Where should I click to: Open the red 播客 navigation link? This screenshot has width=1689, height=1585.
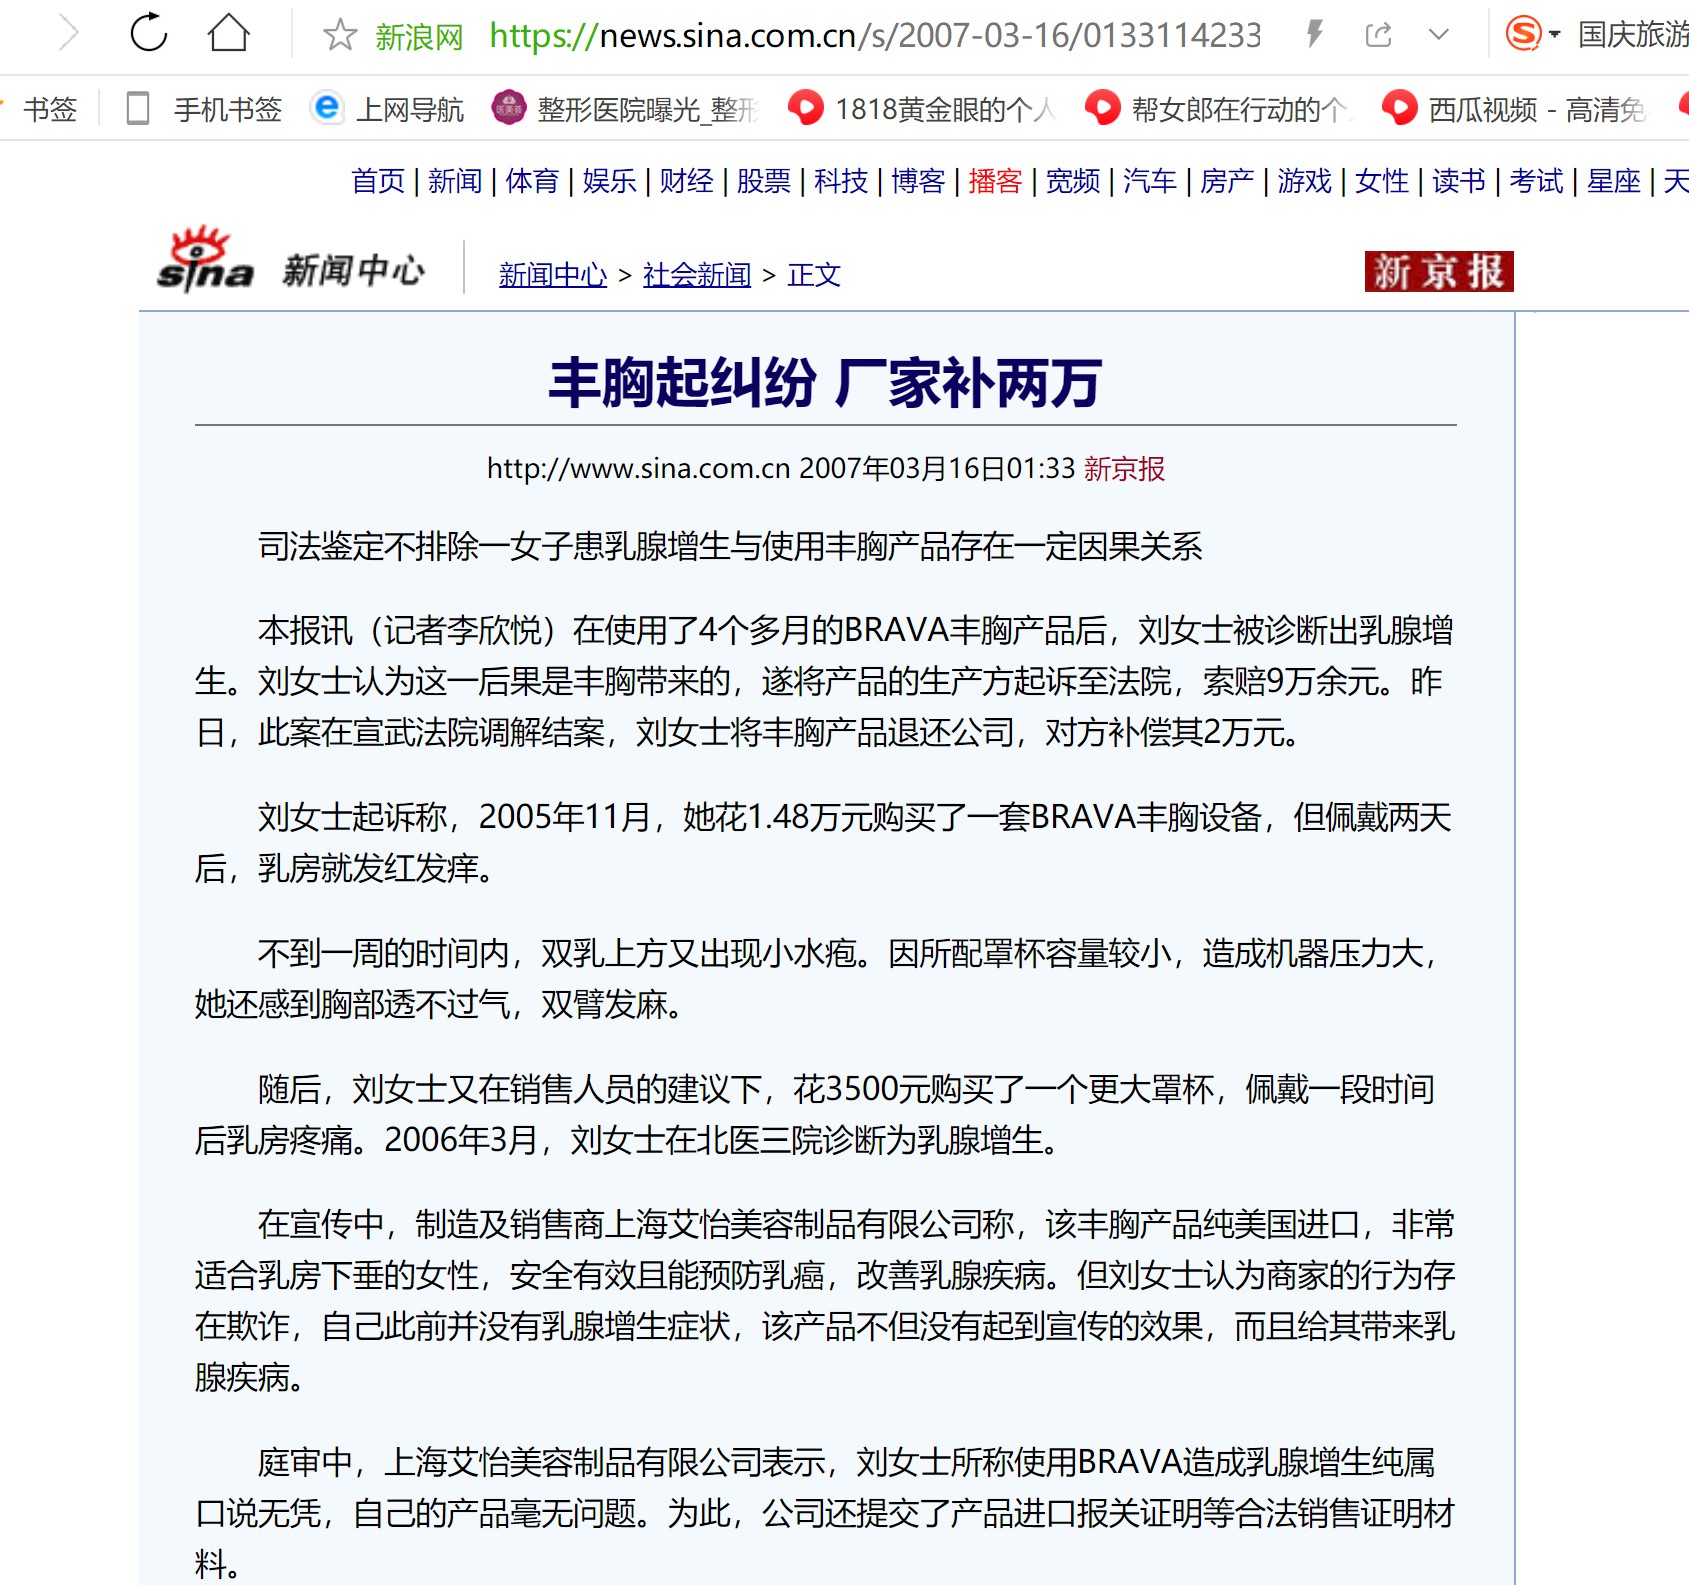tap(995, 181)
